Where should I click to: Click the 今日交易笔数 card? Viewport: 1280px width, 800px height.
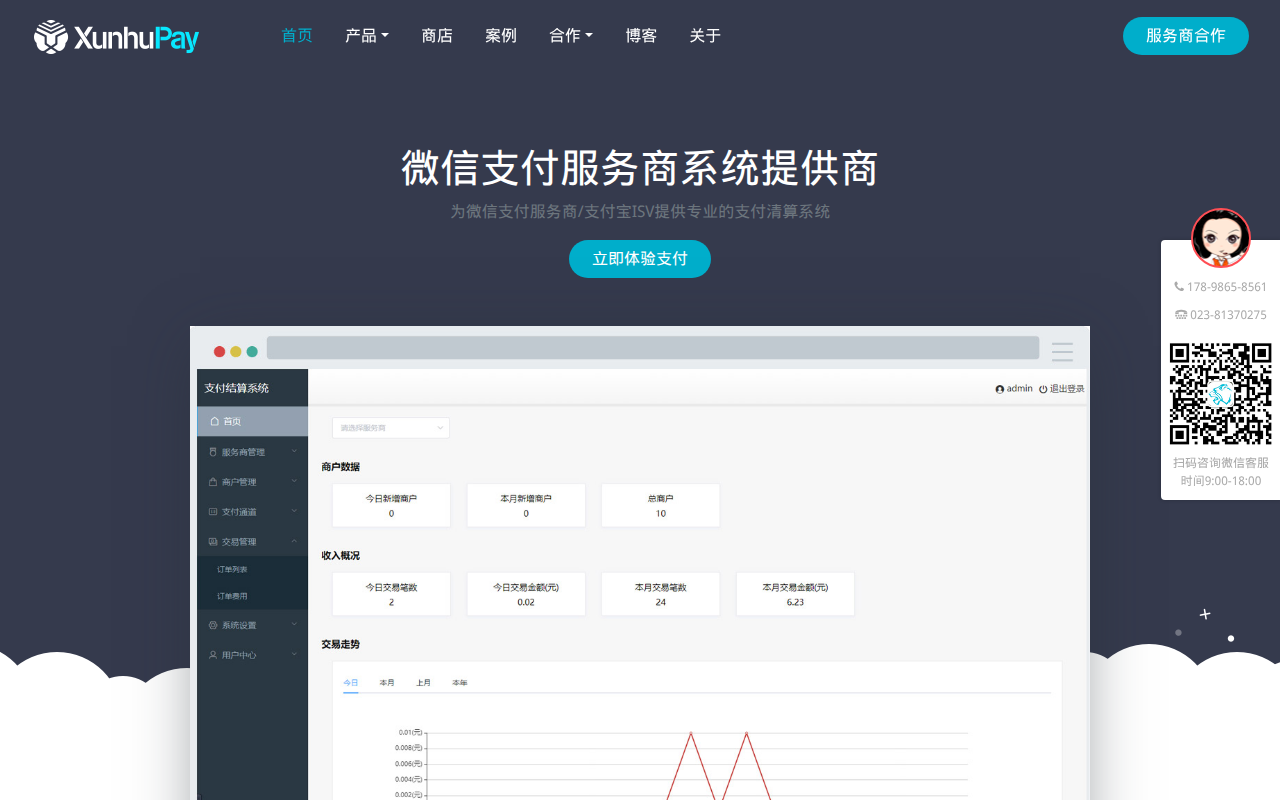click(x=391, y=594)
